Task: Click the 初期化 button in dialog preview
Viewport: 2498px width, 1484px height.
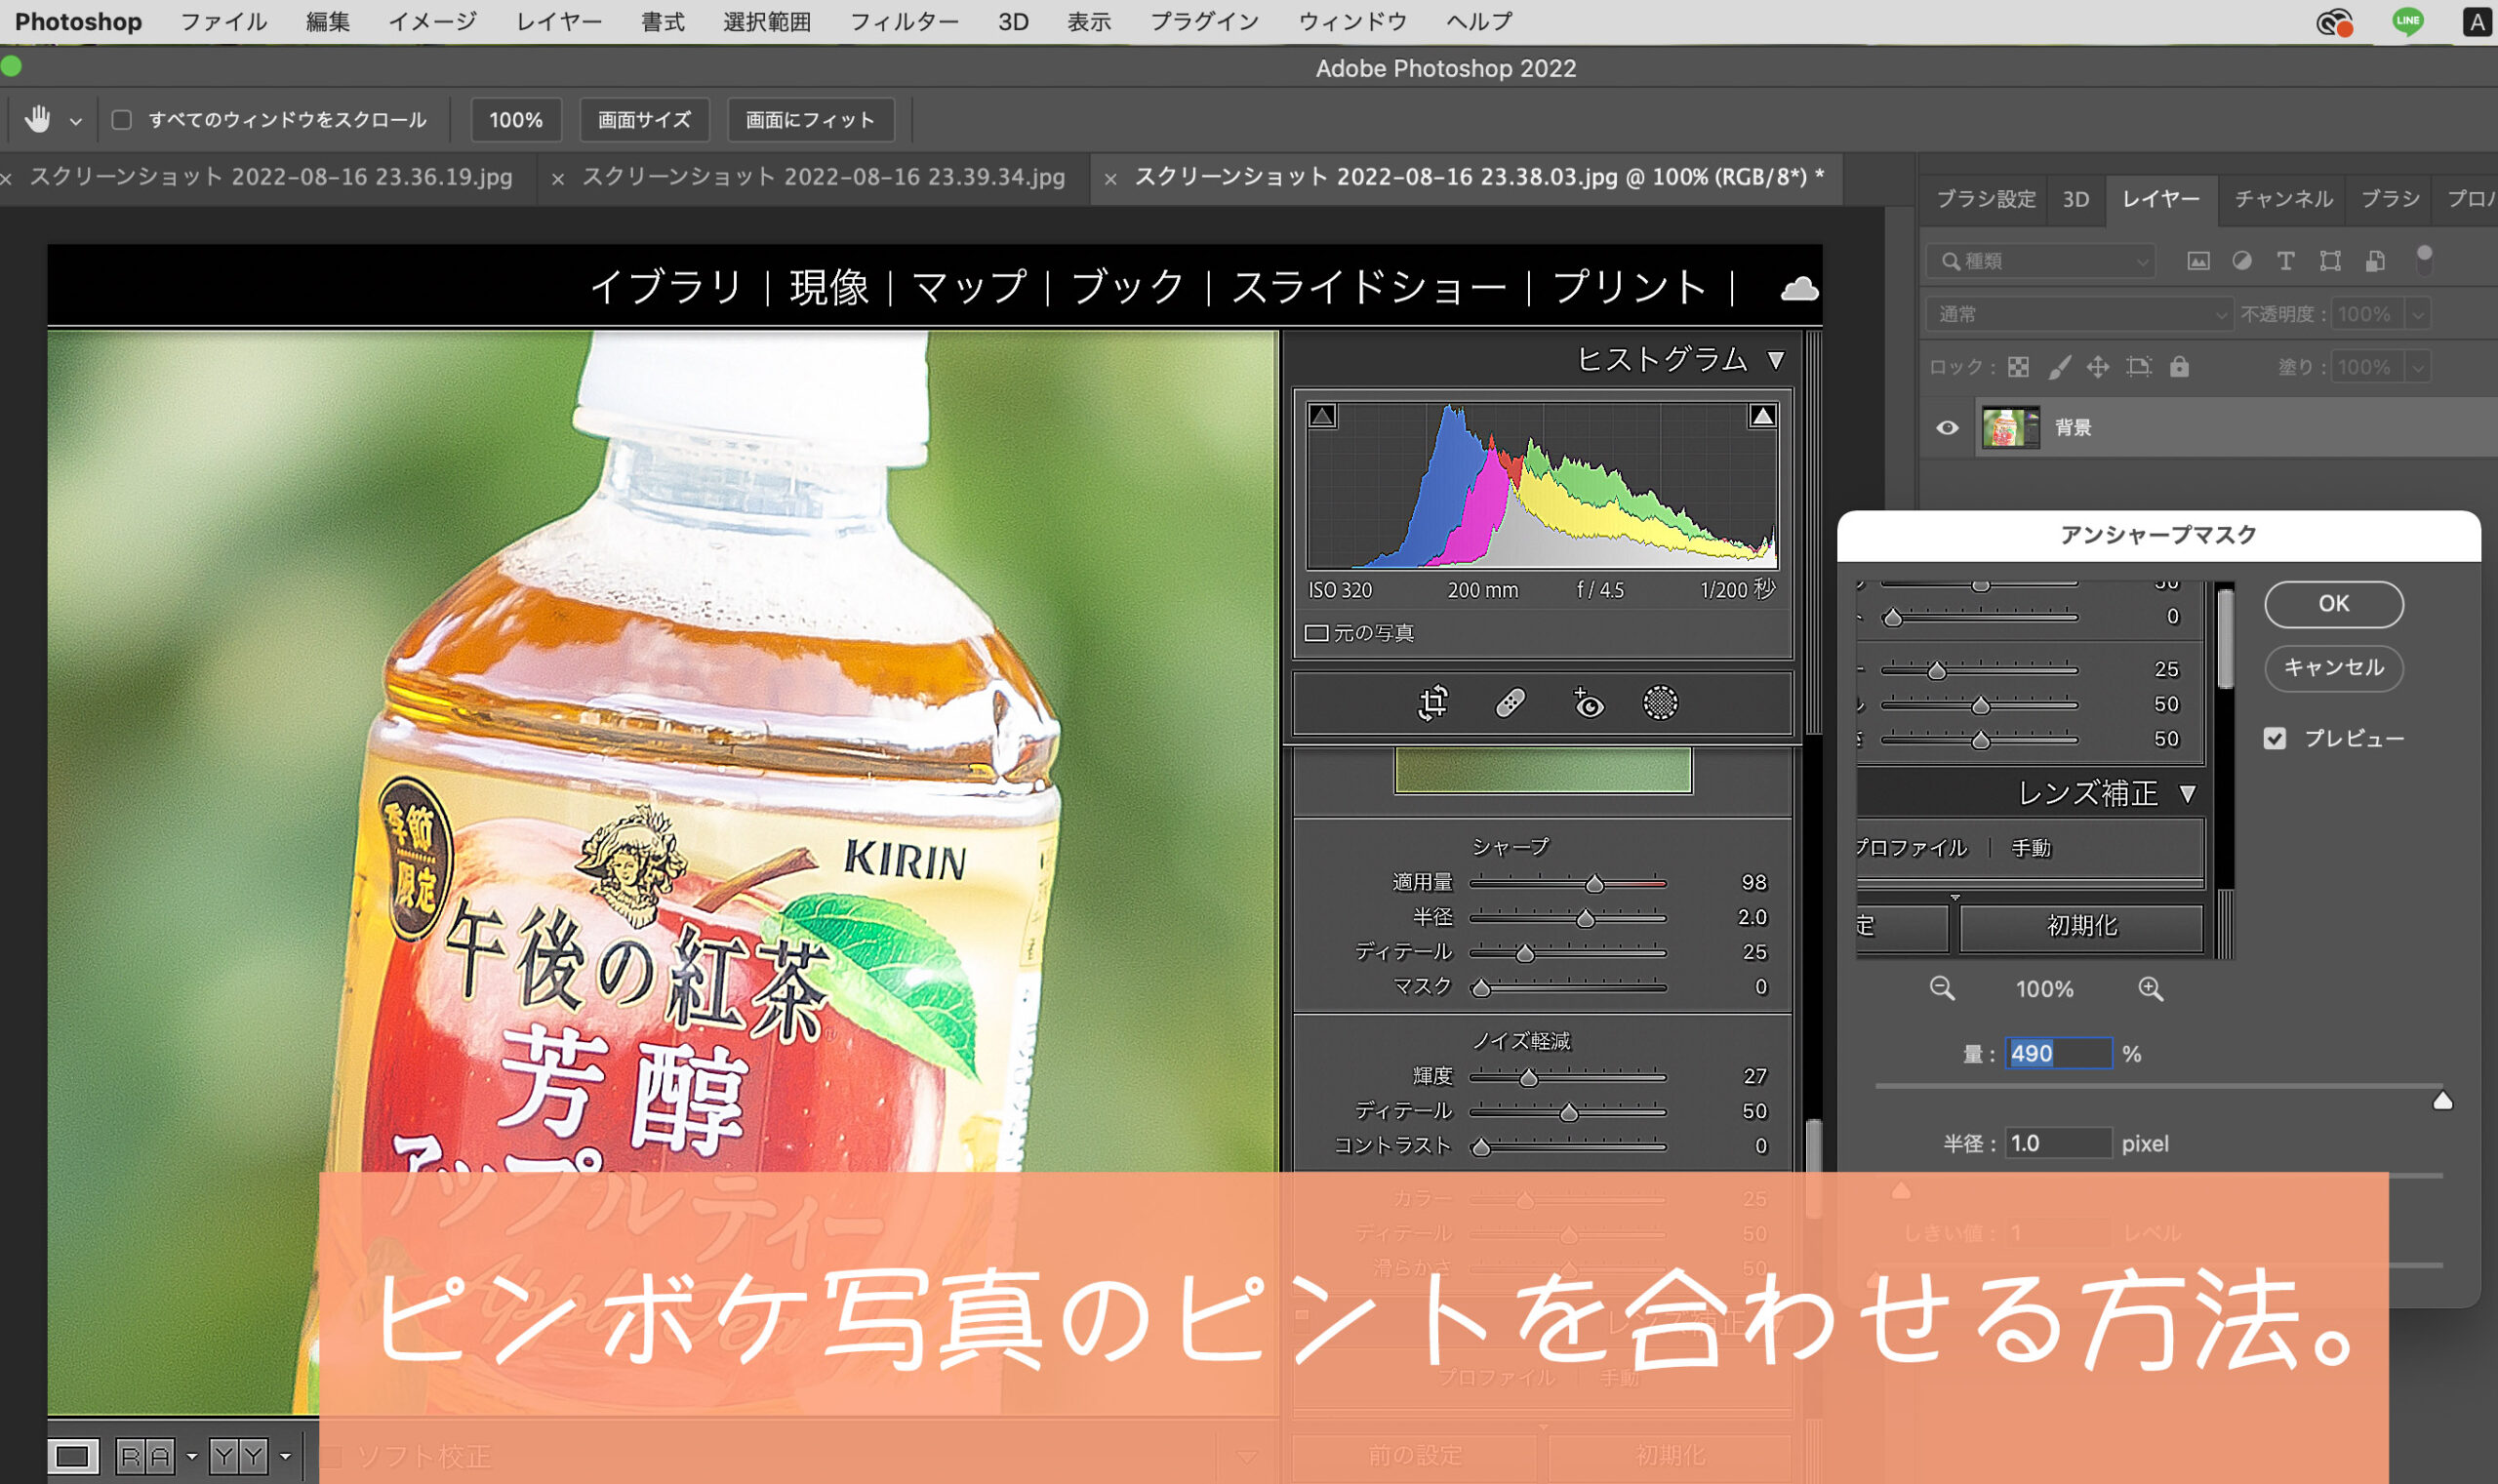Action: 2082,926
